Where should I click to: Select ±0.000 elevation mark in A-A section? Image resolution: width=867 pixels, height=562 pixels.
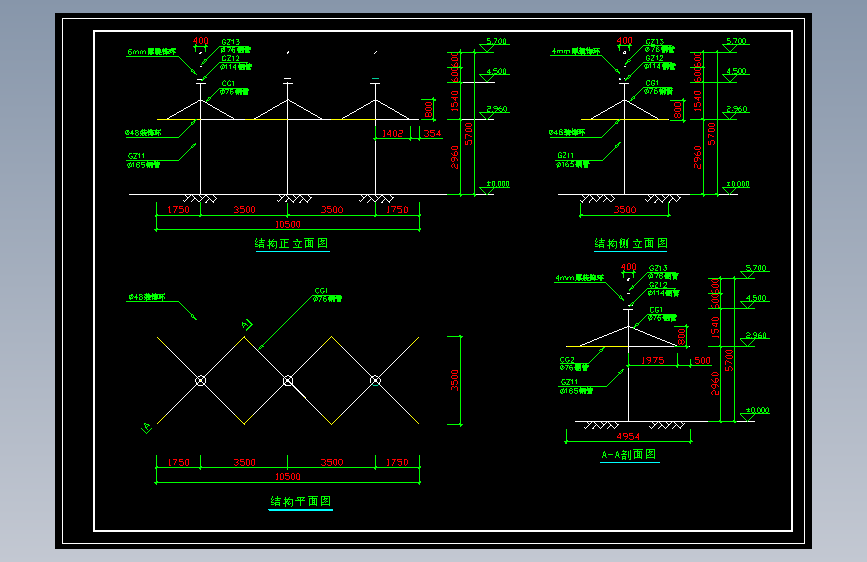(x=758, y=410)
